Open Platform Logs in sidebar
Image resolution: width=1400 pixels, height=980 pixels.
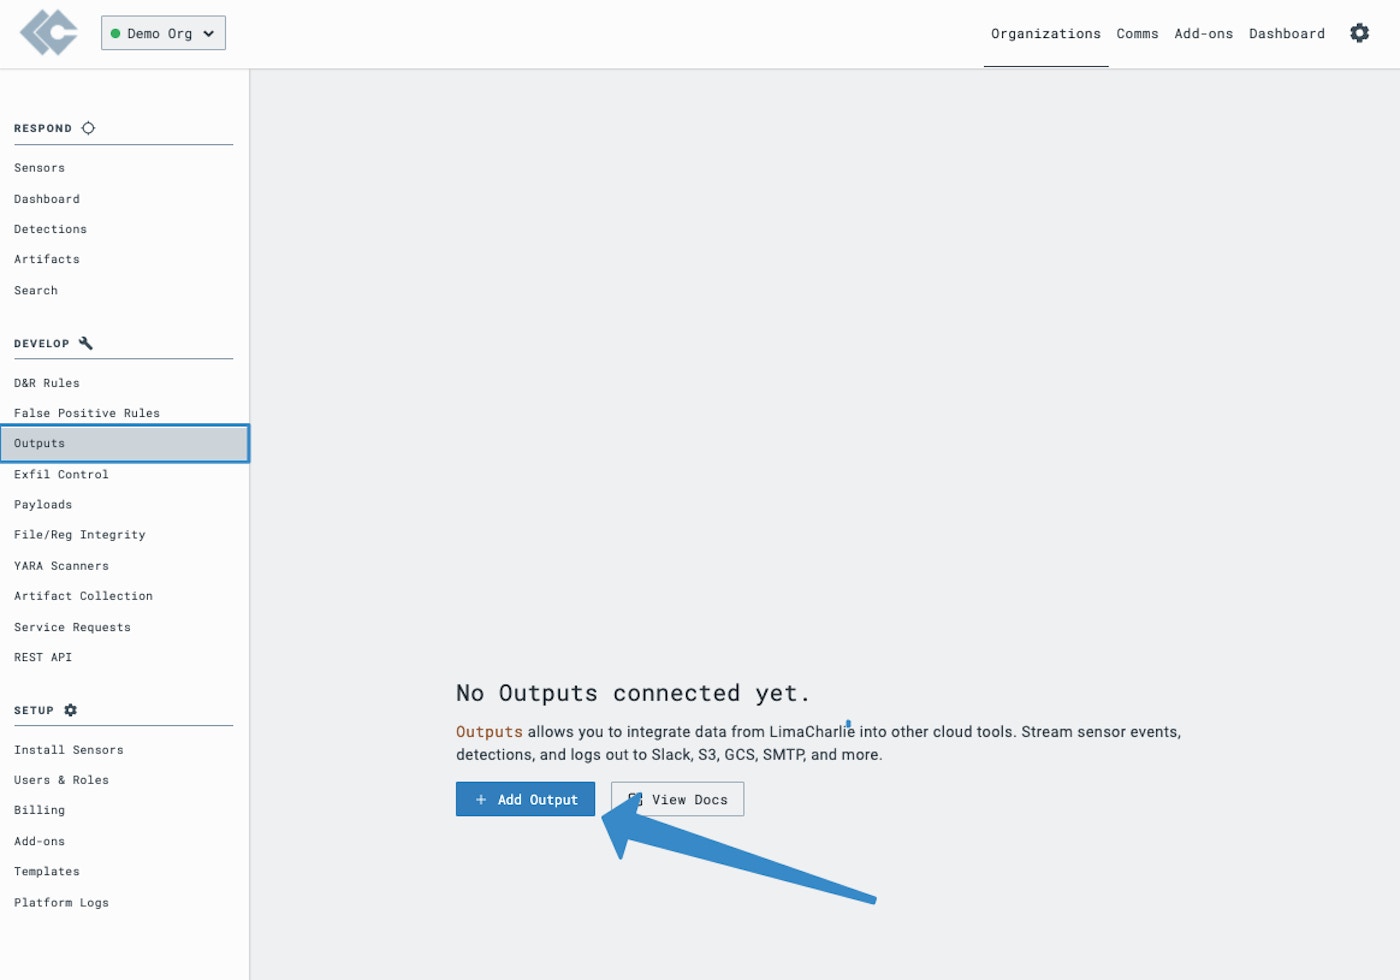pyautogui.click(x=61, y=903)
